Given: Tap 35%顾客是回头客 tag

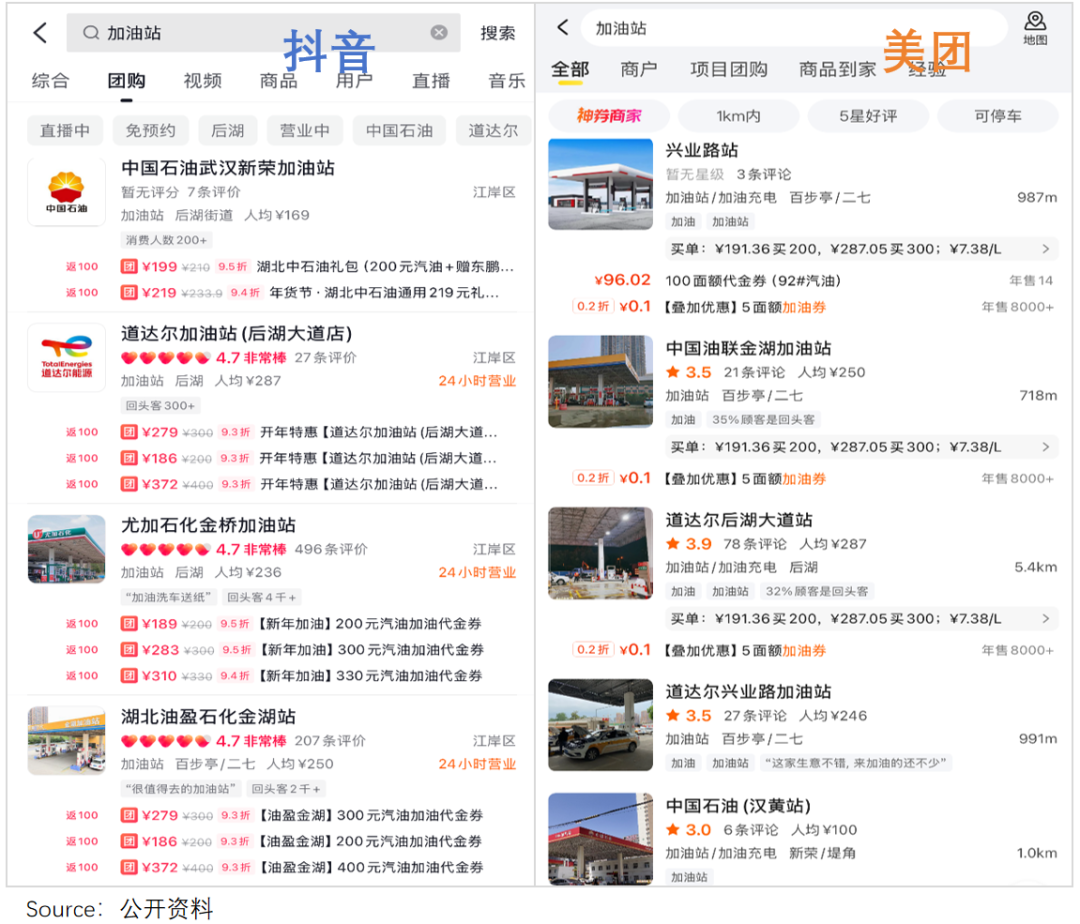Looking at the screenshot, I should (763, 419).
